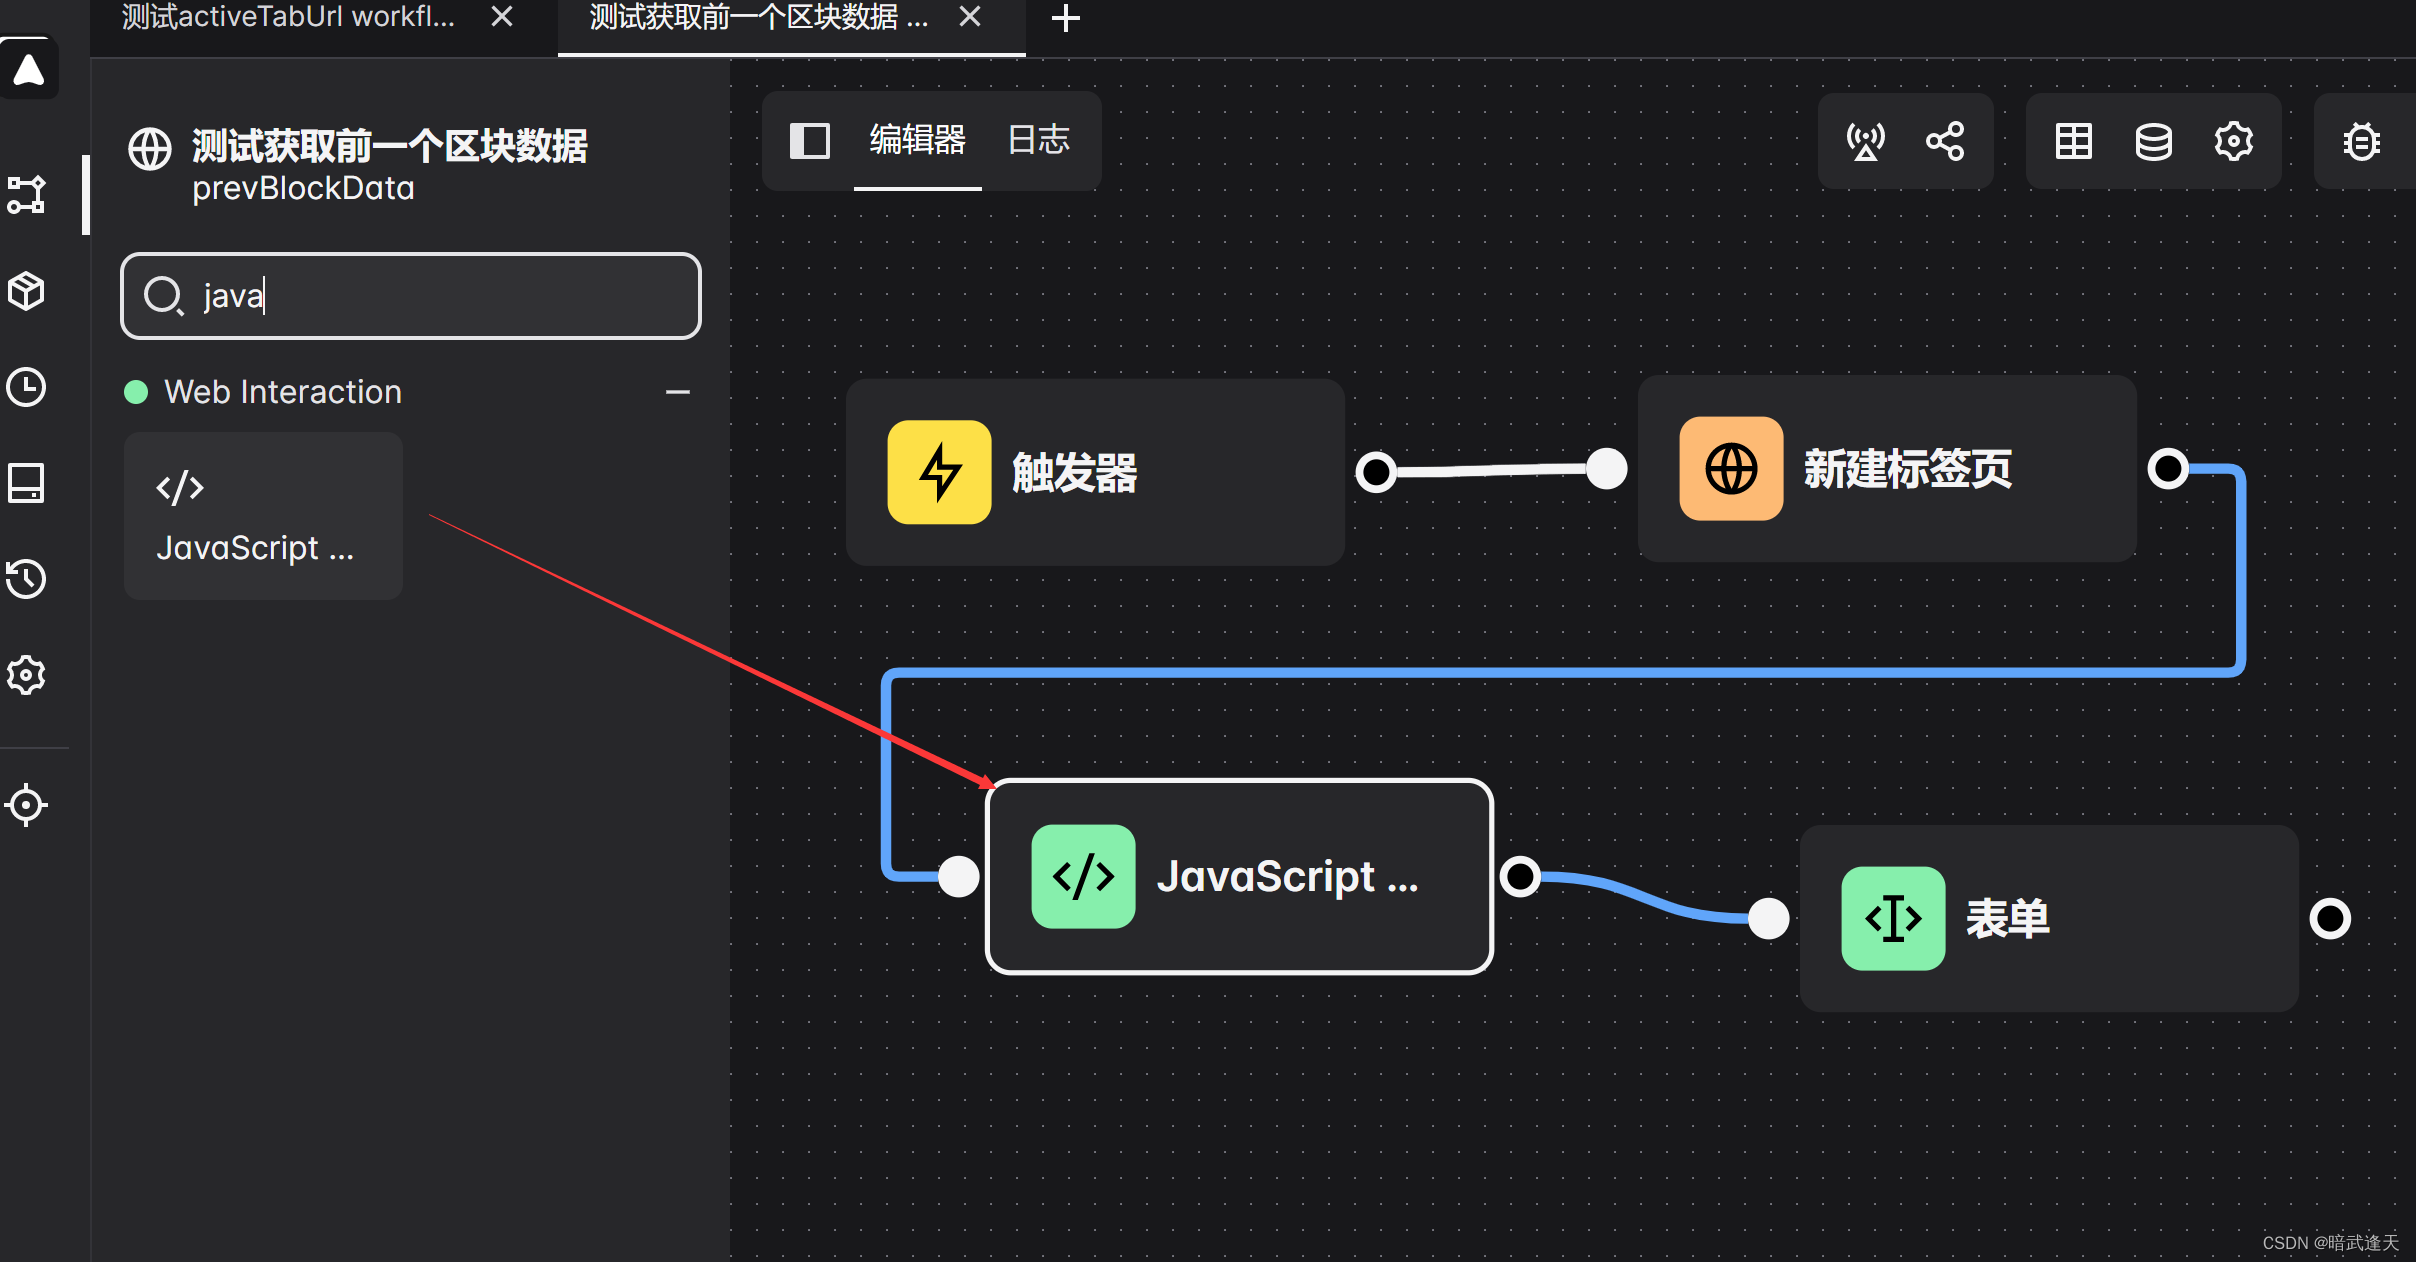The image size is (2416, 1262).
Task: Switch to the 测试activeTabUrl workflow tab
Action: click(x=288, y=17)
